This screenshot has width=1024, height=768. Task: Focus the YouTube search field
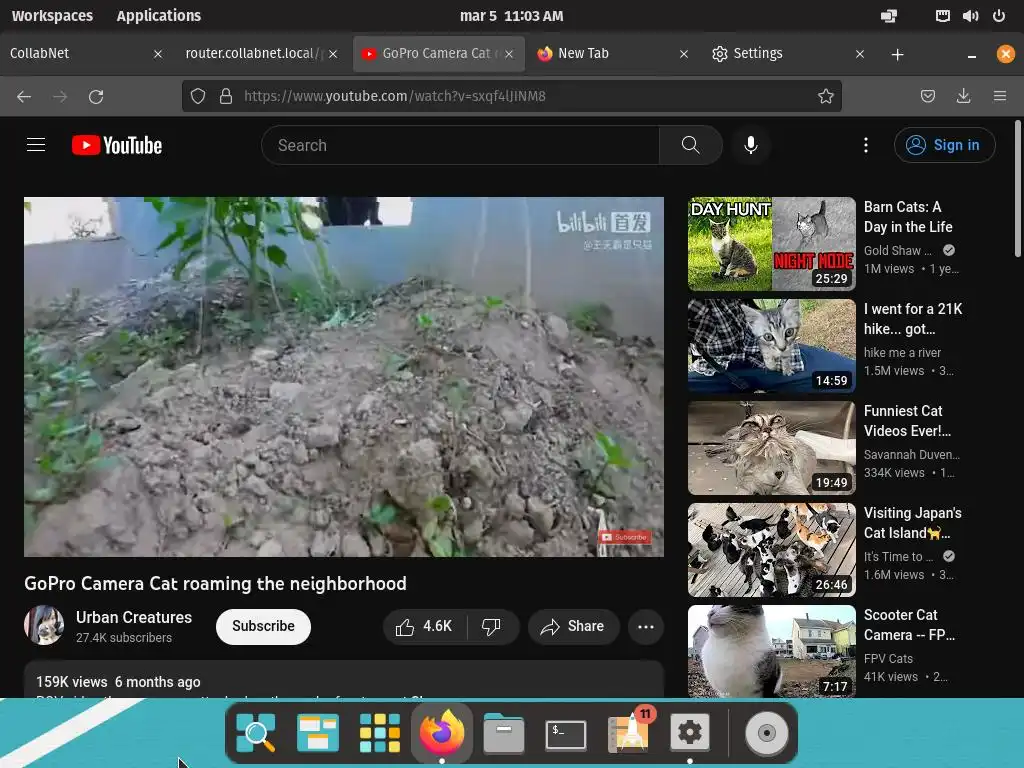click(460, 145)
